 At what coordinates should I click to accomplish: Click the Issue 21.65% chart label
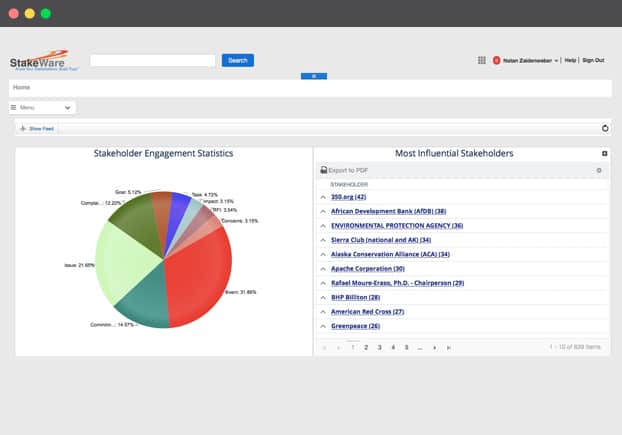pos(79,265)
